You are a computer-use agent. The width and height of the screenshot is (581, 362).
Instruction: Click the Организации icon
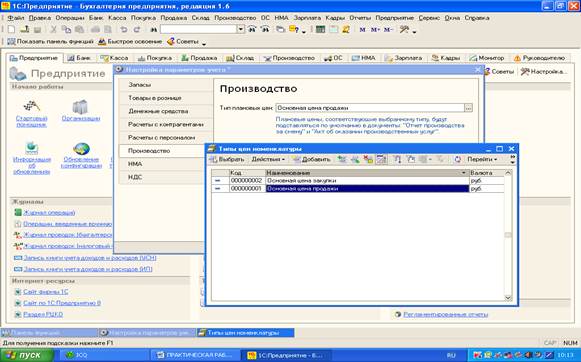point(80,108)
